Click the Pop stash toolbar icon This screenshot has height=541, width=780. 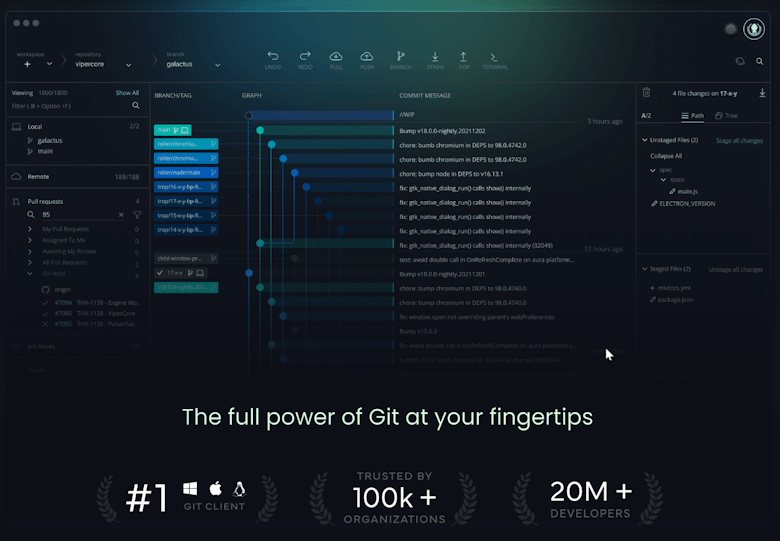pos(463,57)
